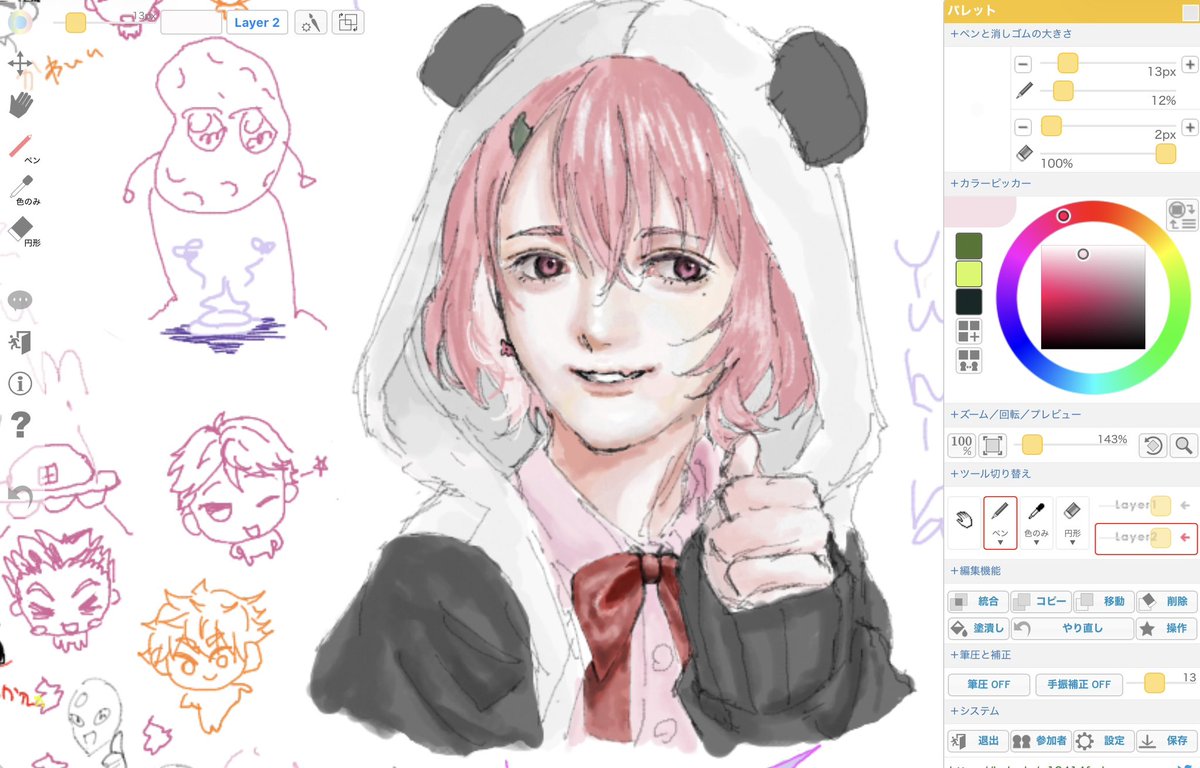This screenshot has width=1200, height=768.
Task: Click the fit-to-screen frame icon
Action: pyautogui.click(x=993, y=445)
